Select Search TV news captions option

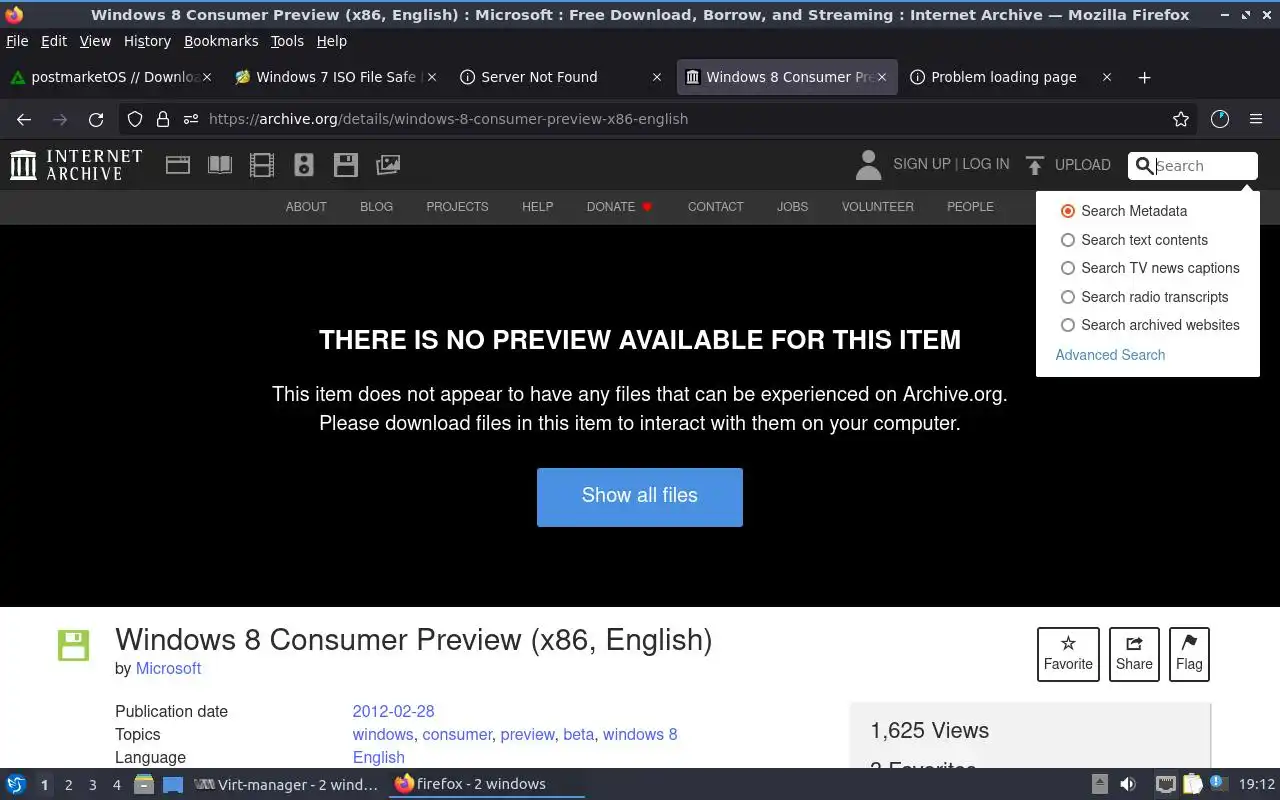click(x=1068, y=268)
